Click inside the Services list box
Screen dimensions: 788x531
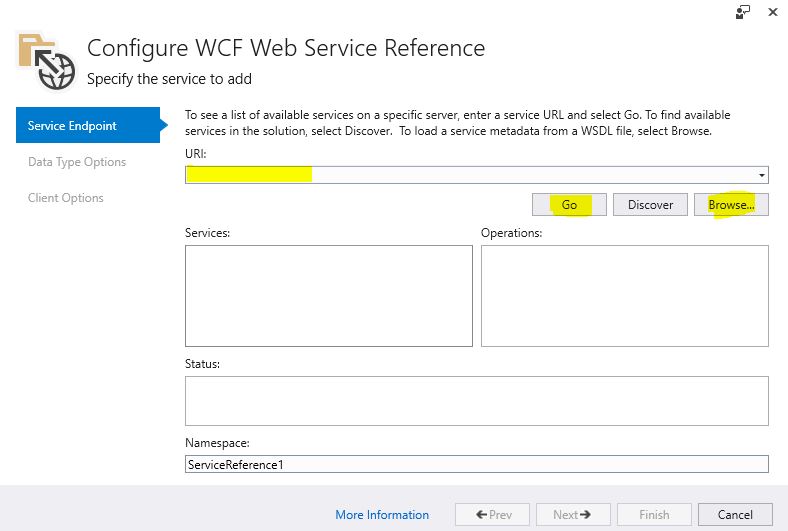coord(329,296)
